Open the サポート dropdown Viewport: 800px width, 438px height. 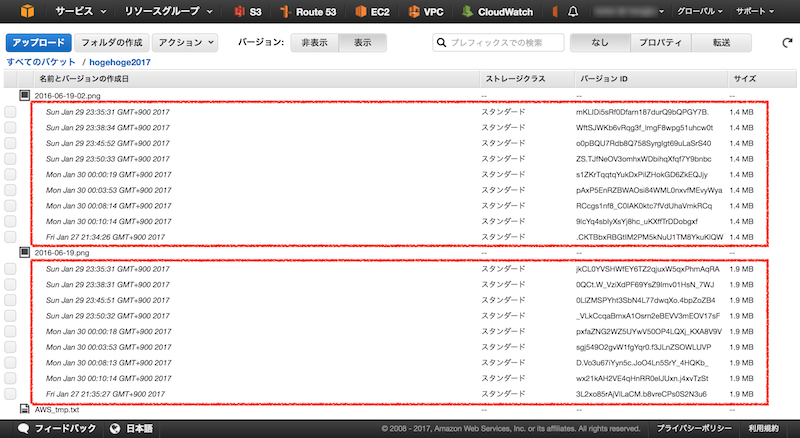(755, 11)
